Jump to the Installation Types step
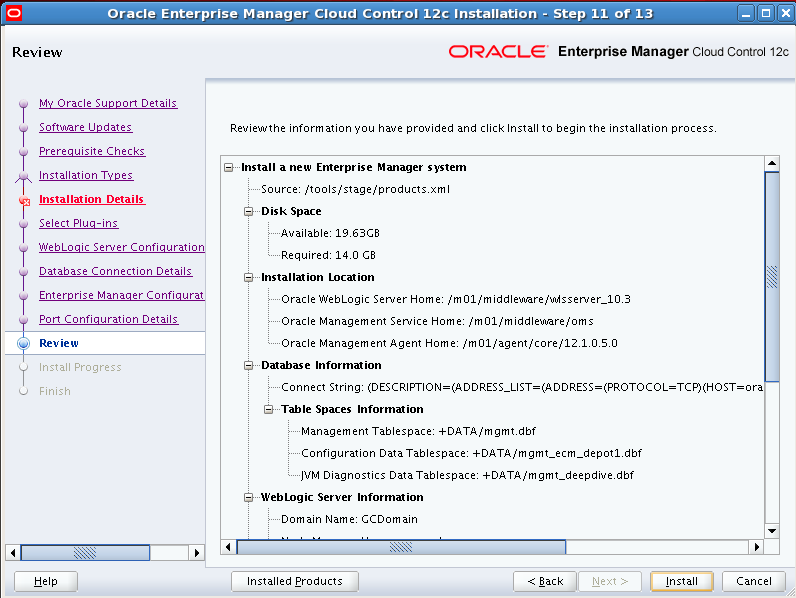The height and width of the screenshot is (598, 796). click(x=86, y=175)
